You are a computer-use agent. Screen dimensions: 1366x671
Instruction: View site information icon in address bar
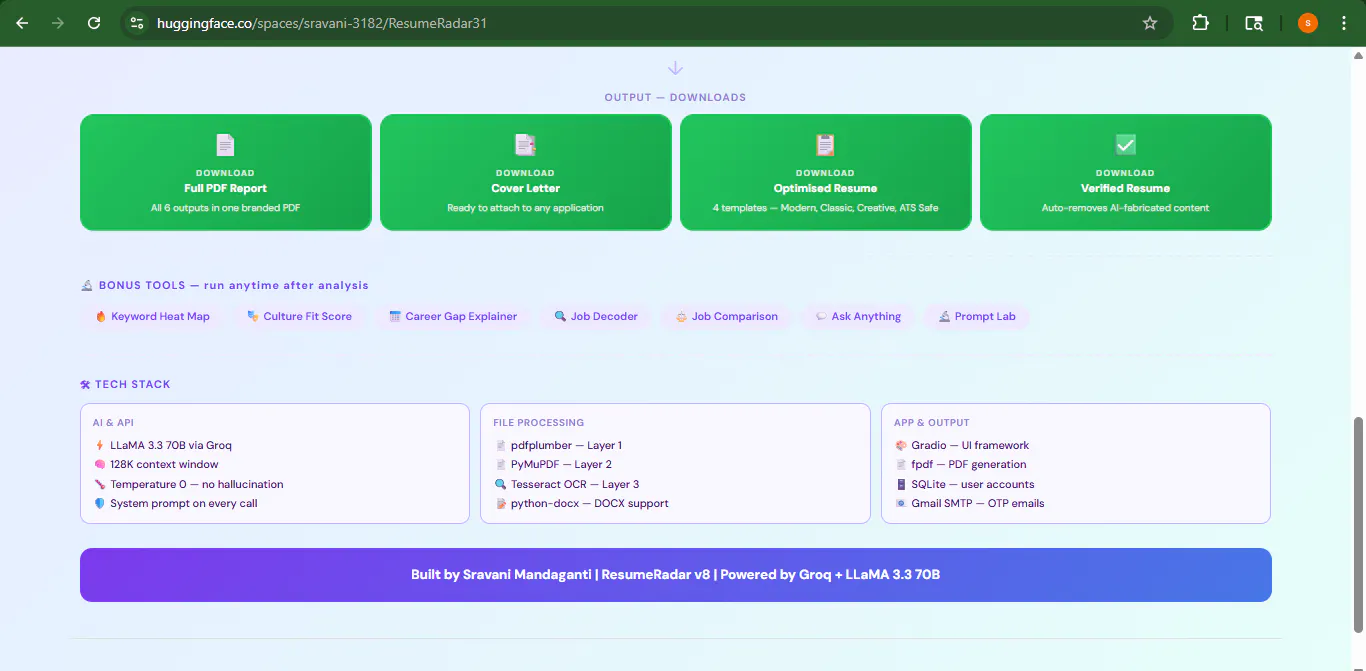tap(137, 23)
